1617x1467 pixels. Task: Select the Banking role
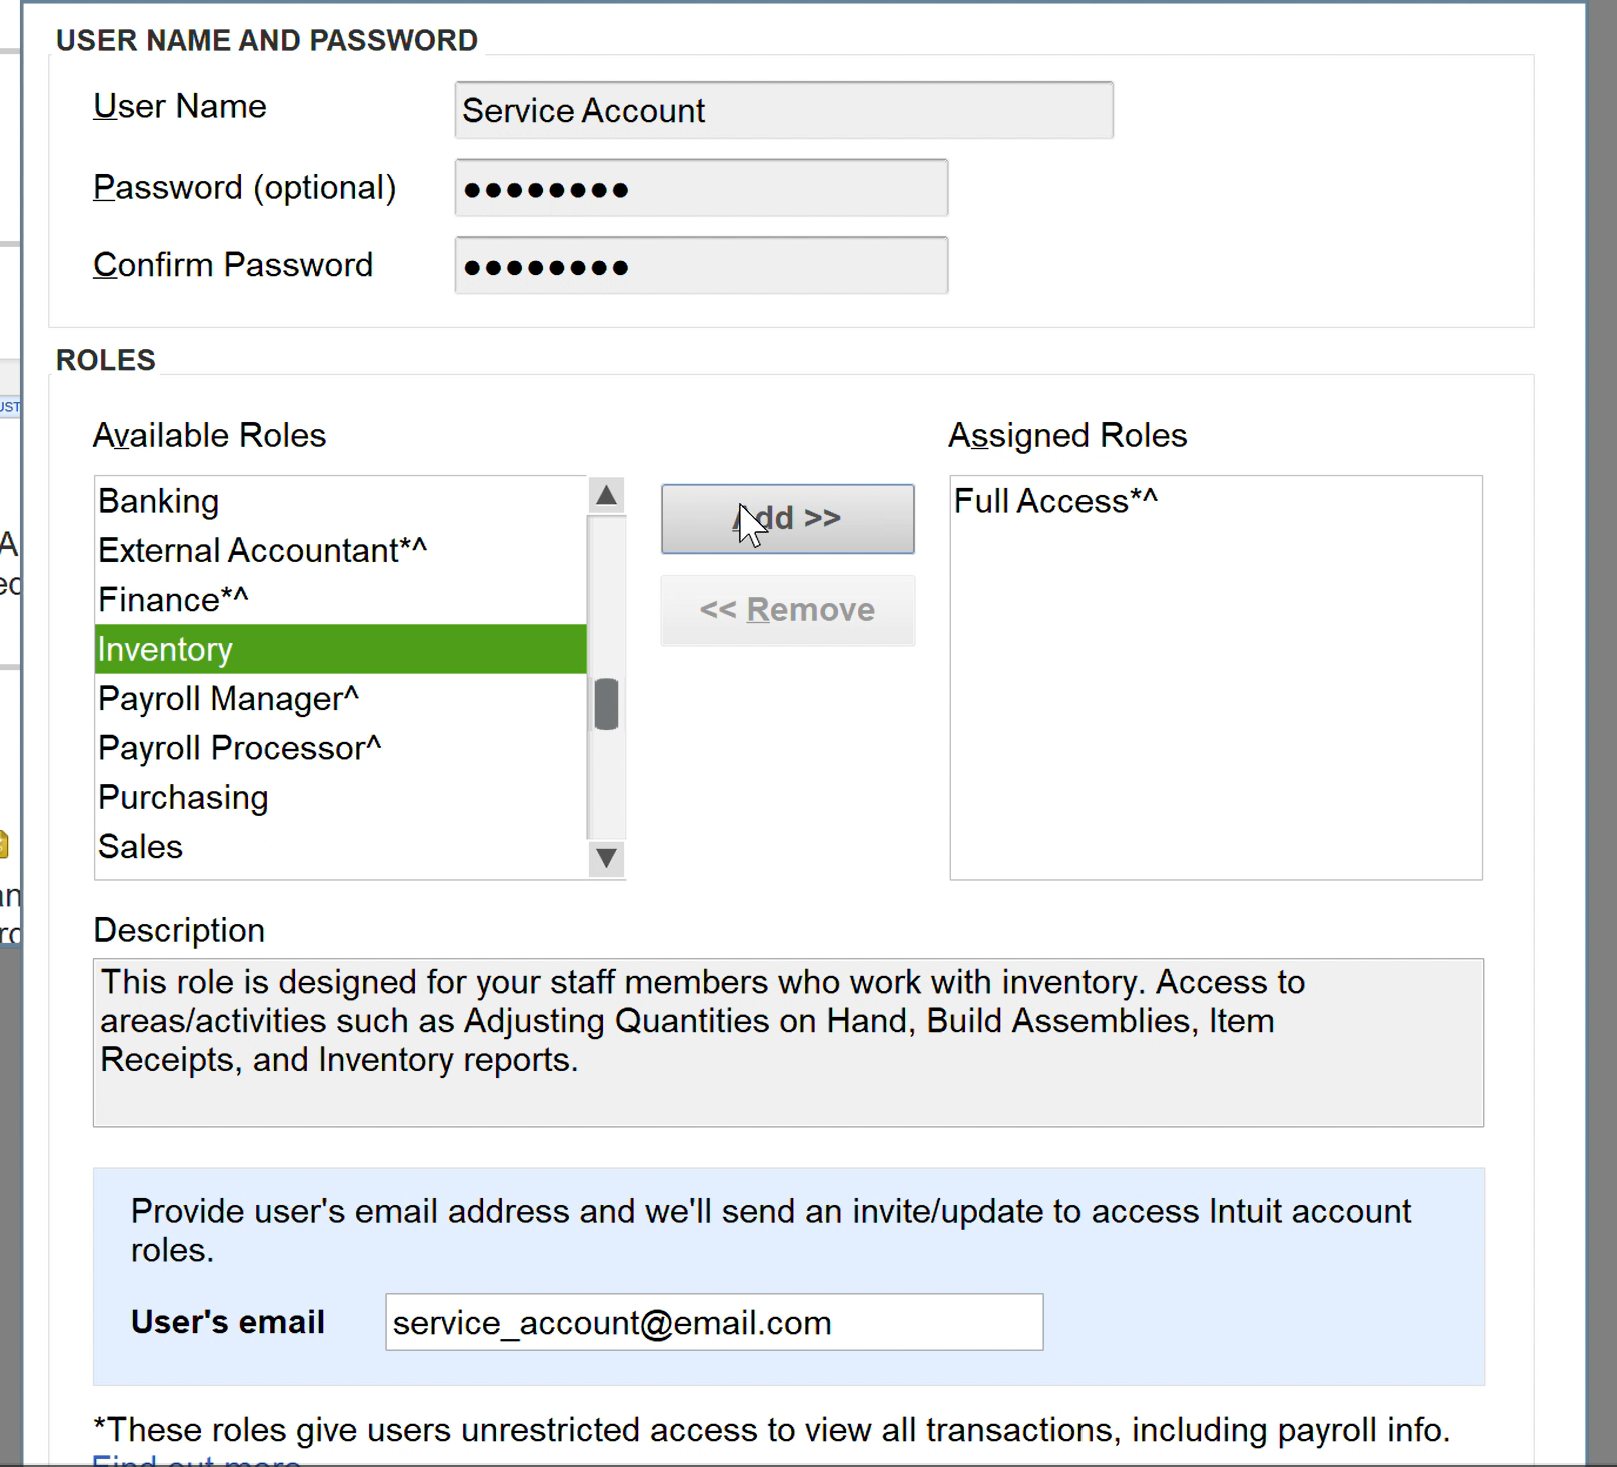(x=158, y=501)
